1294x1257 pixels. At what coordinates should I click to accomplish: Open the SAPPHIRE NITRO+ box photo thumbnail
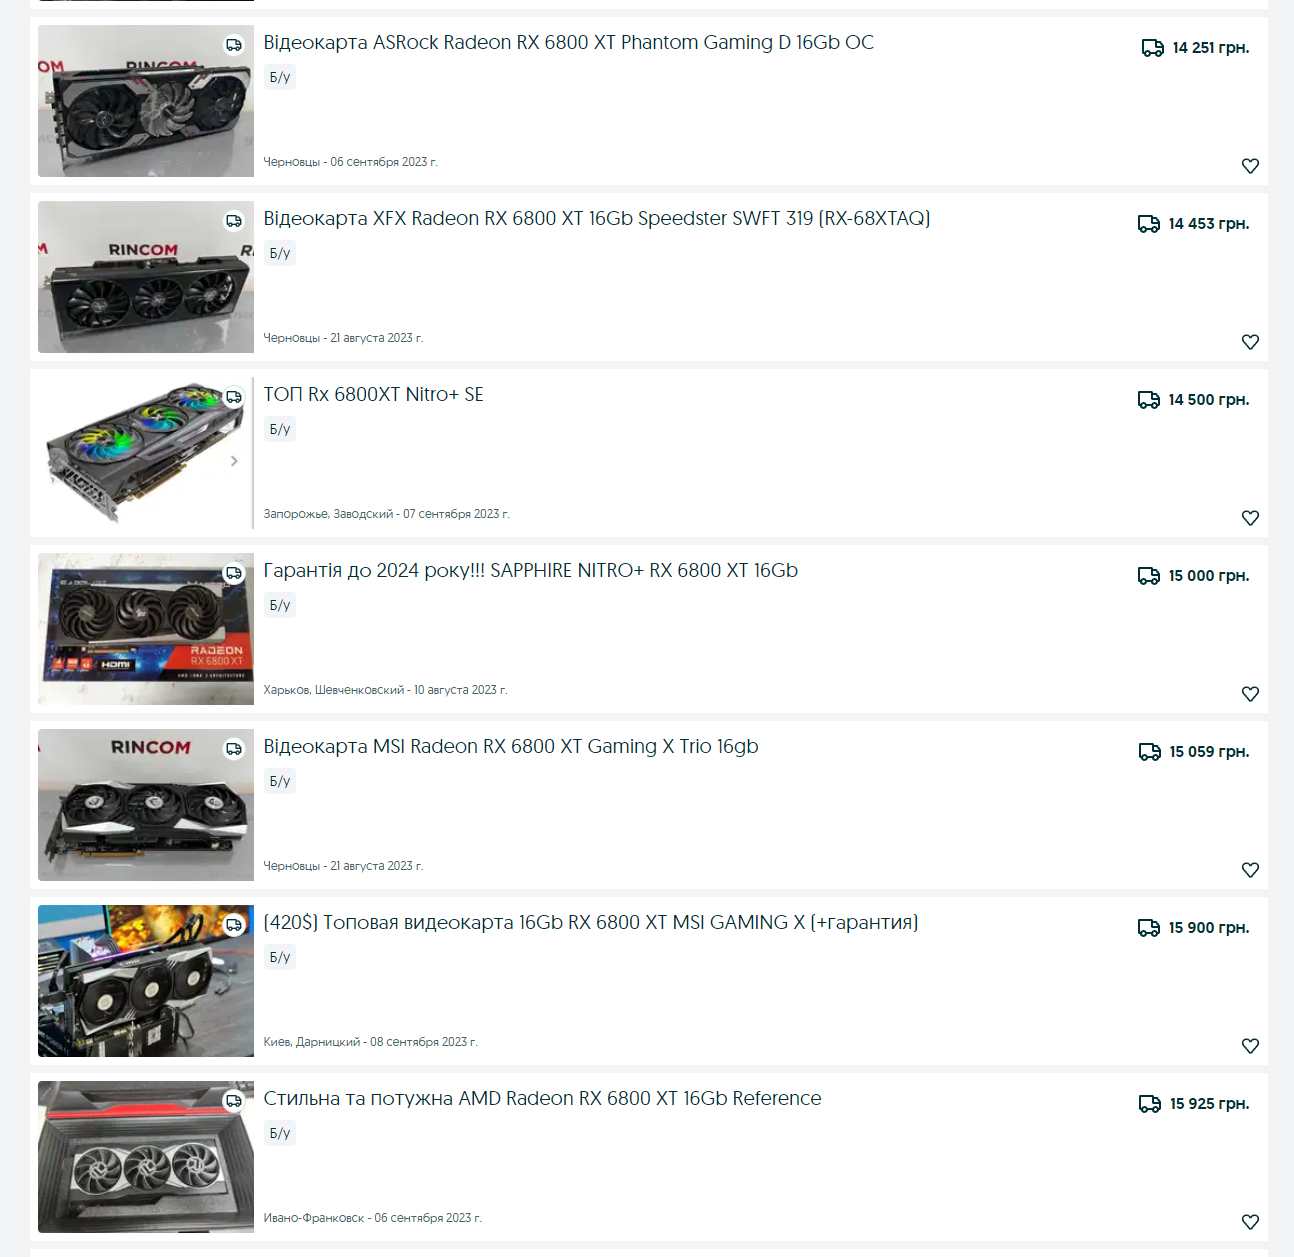146,629
